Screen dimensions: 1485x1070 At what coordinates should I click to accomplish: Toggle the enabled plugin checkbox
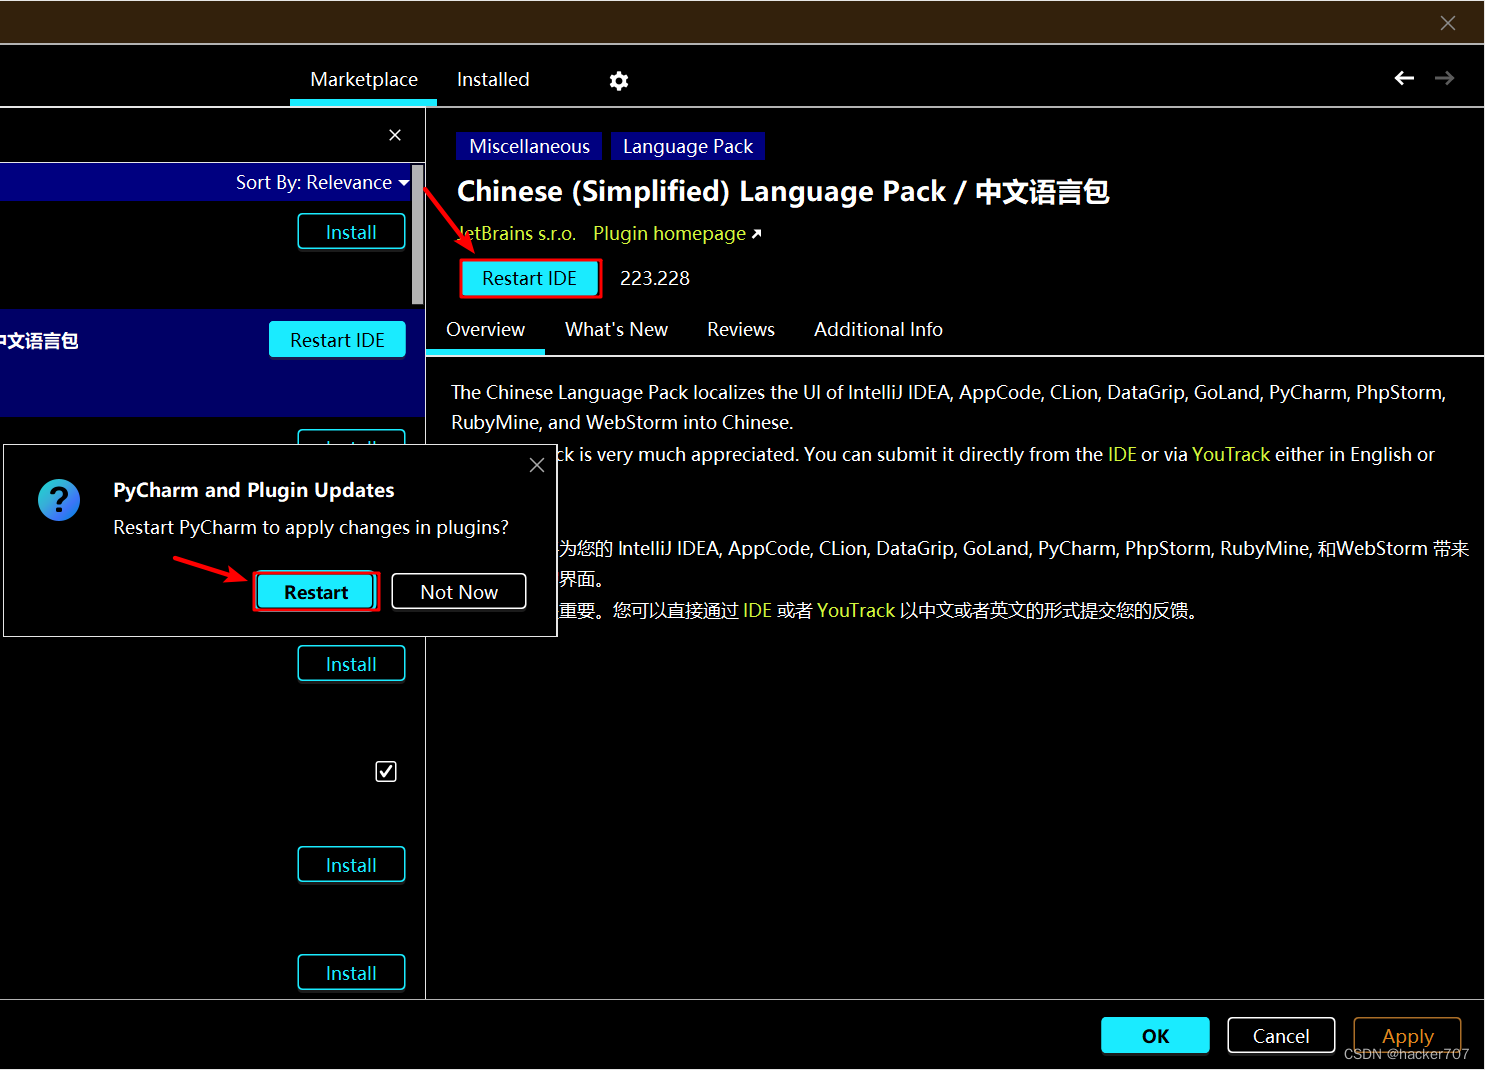tap(386, 771)
